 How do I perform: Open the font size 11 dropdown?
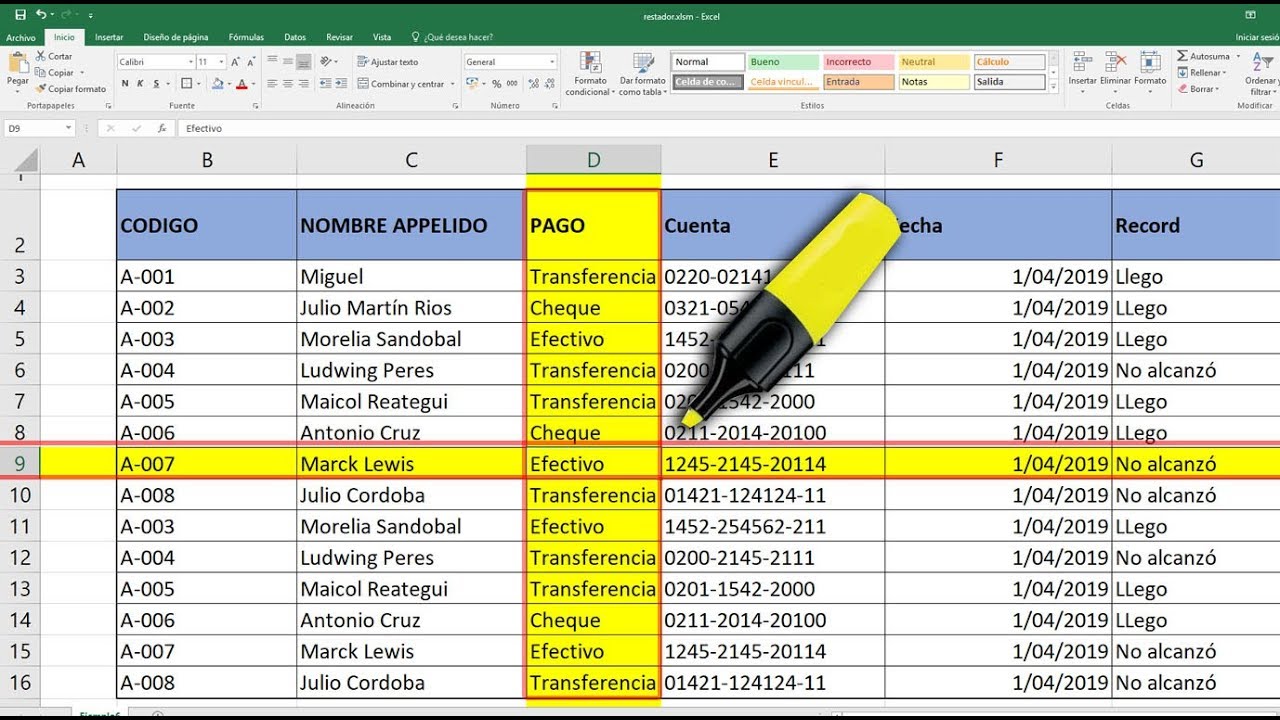point(220,62)
